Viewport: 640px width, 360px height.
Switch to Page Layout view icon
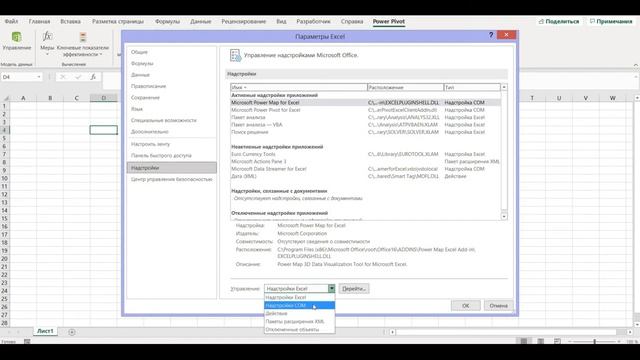(540, 341)
